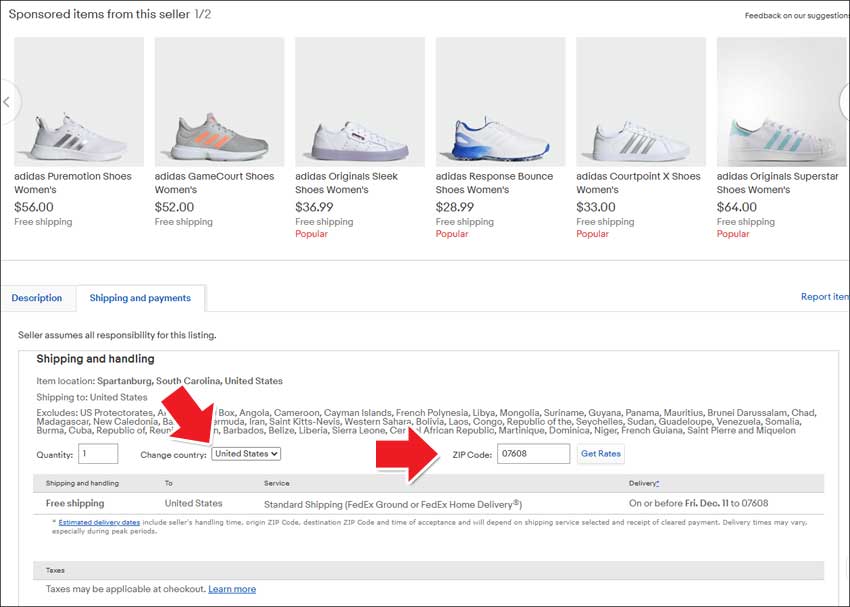The width and height of the screenshot is (850, 607).
Task: Click 'On or before Fri. Dec. 11' delivery text
Action: [x=698, y=503]
